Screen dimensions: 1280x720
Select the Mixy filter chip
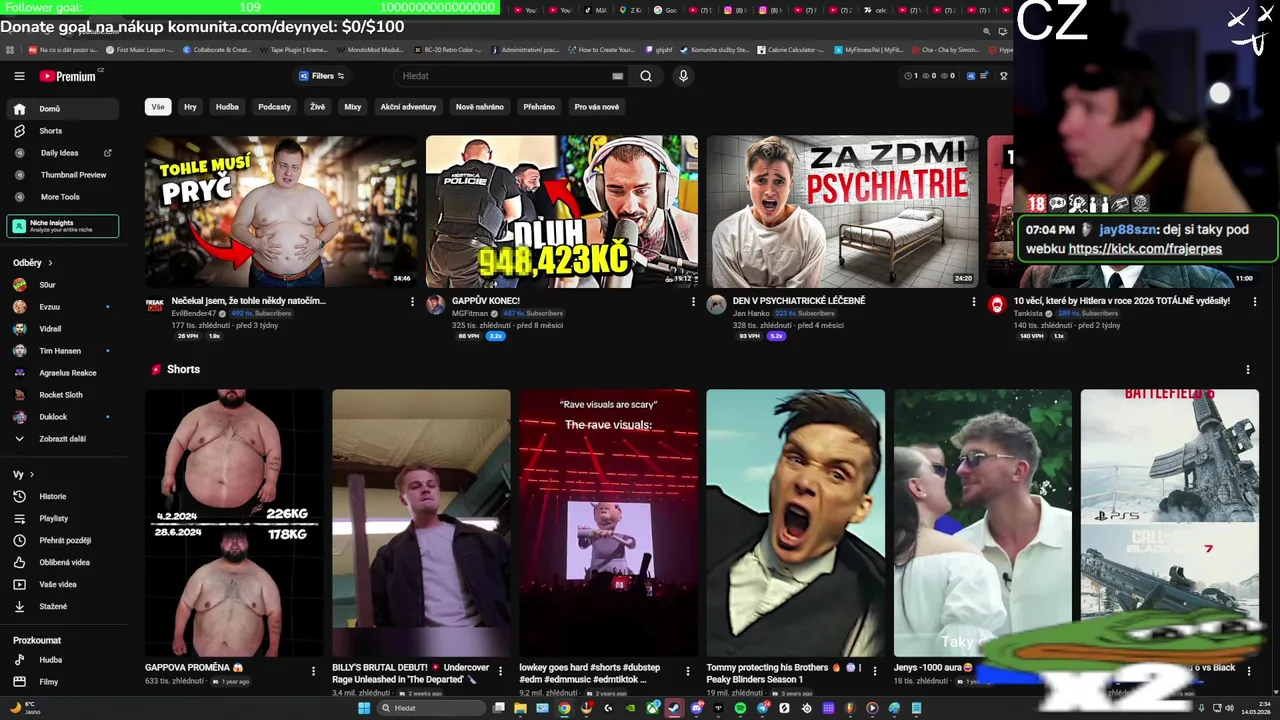coord(352,107)
